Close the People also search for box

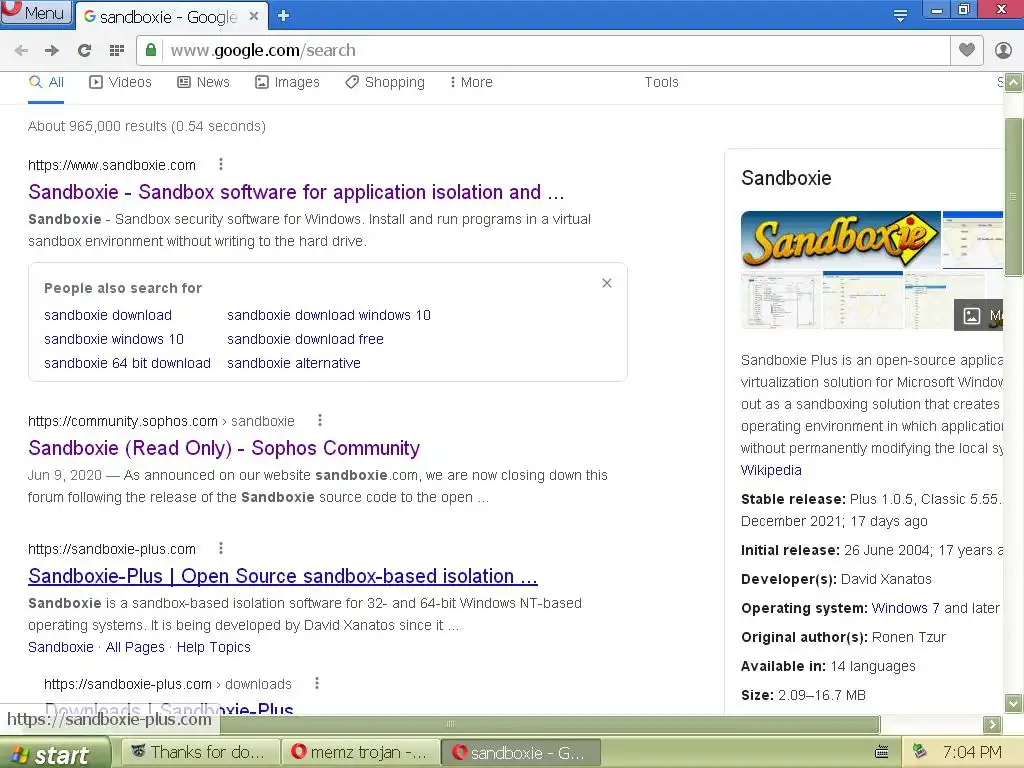[607, 283]
